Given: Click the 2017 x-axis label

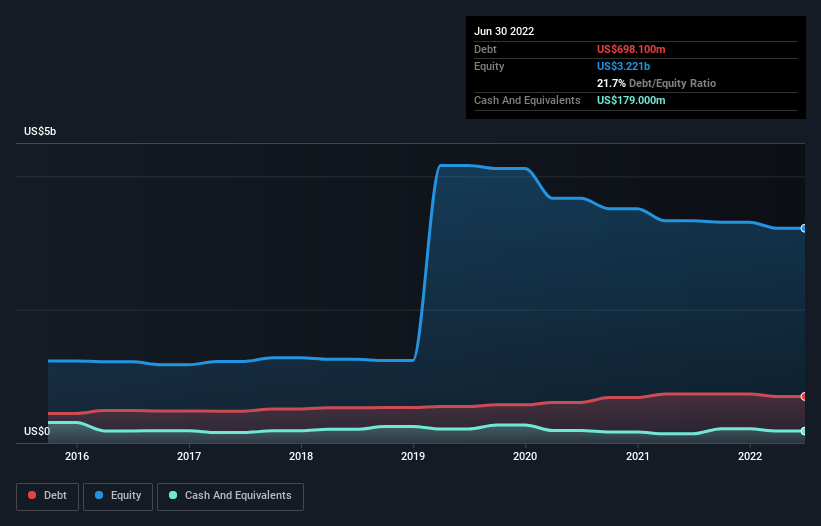Looking at the screenshot, I should (x=189, y=456).
